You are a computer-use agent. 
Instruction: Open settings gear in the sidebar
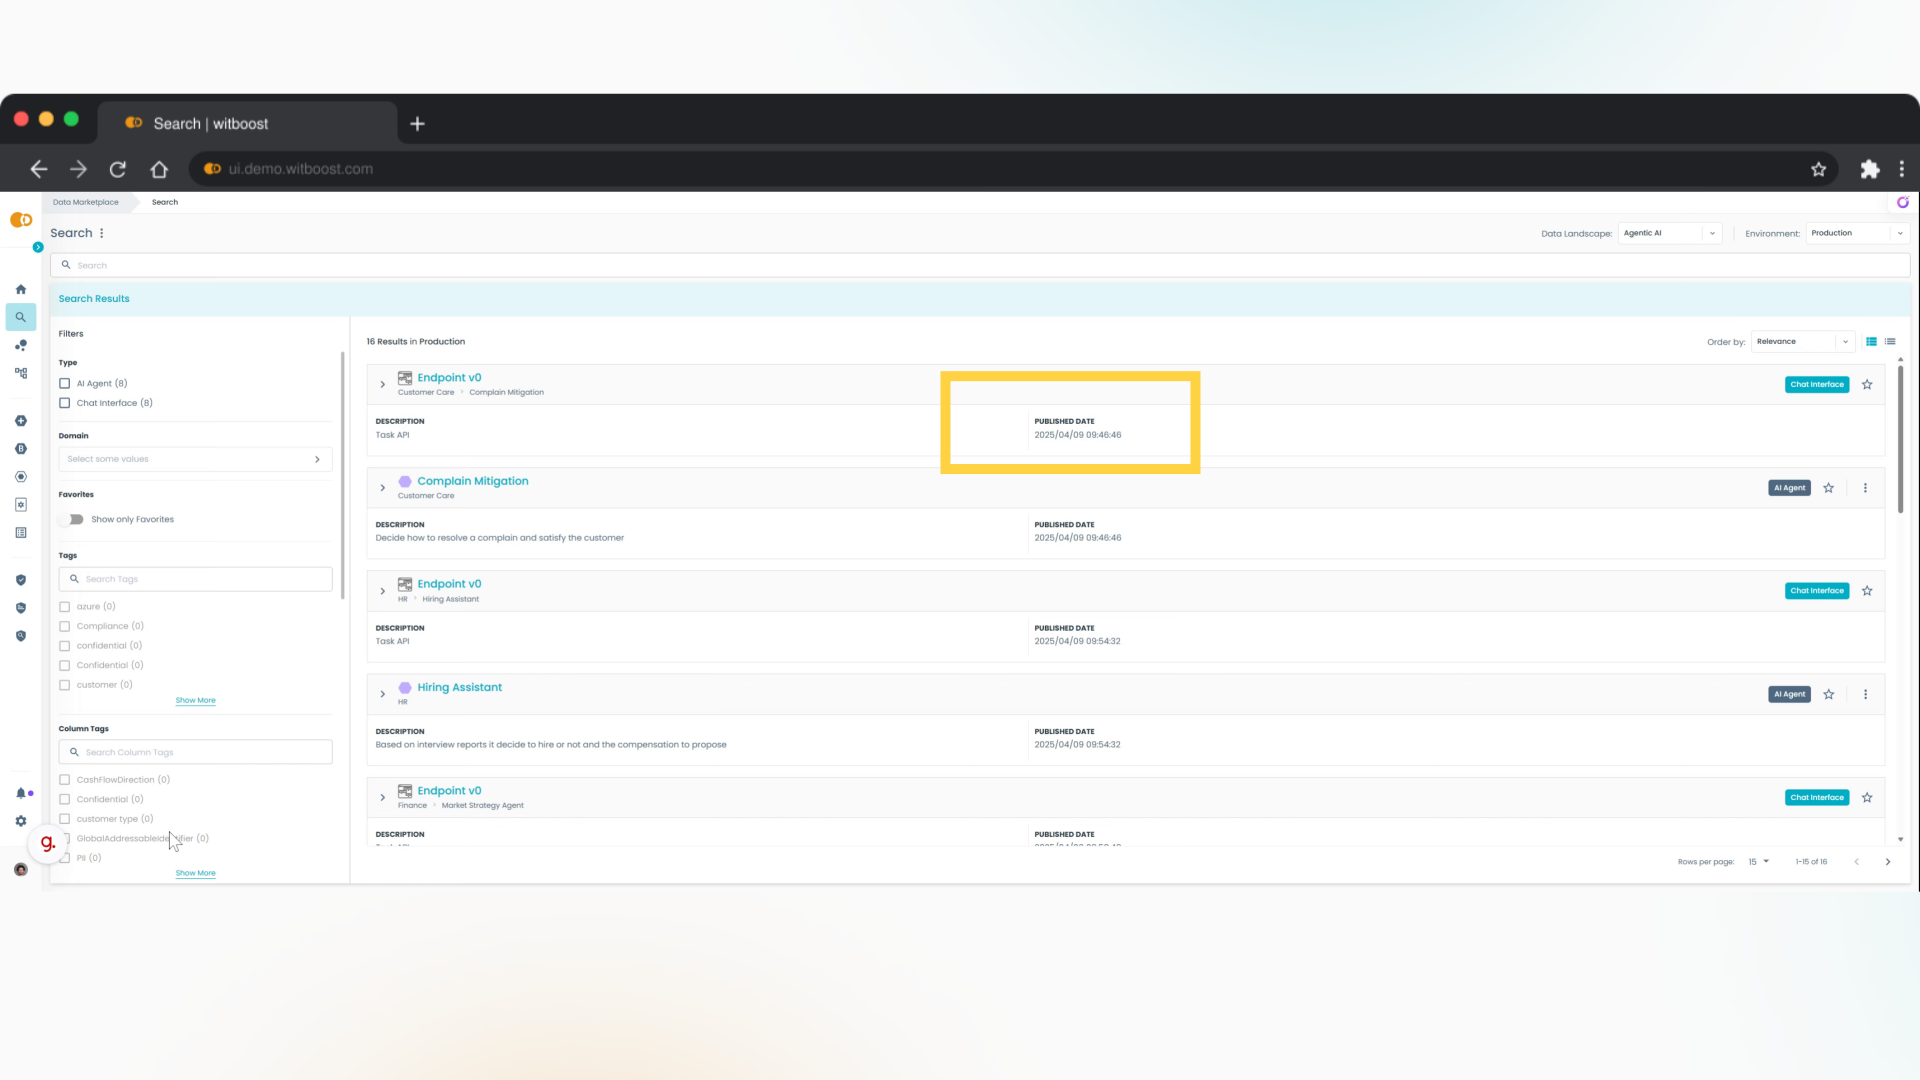pos(20,821)
